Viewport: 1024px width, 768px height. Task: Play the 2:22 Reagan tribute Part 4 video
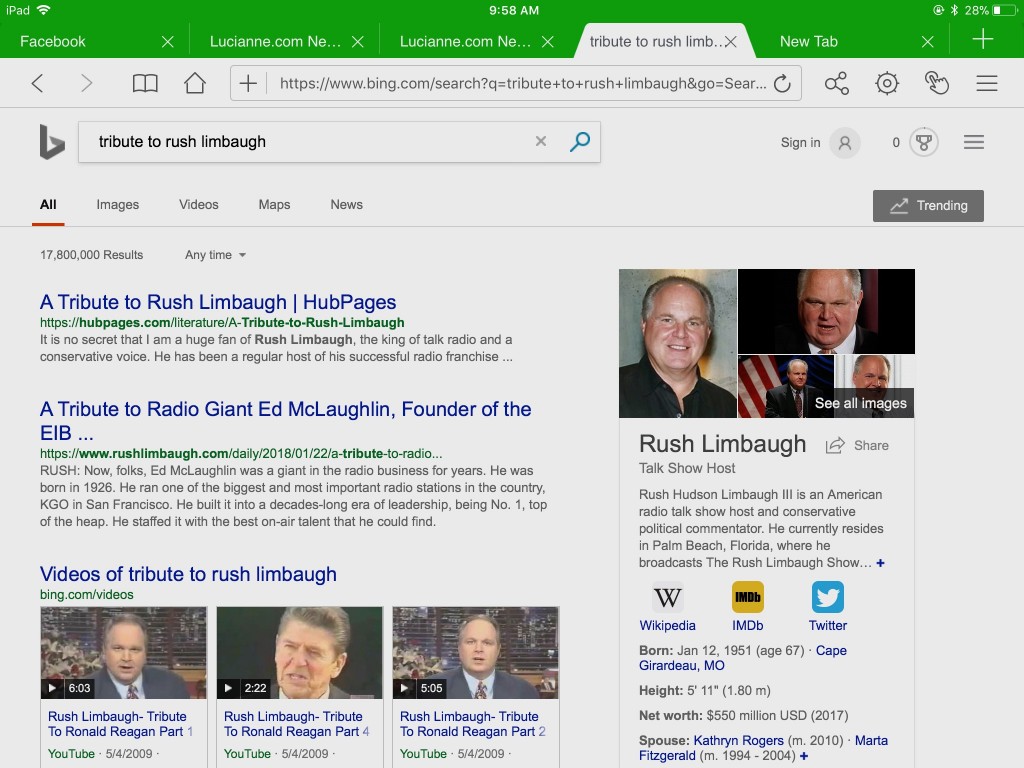click(300, 652)
